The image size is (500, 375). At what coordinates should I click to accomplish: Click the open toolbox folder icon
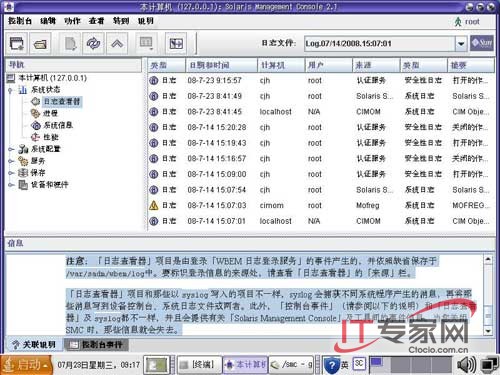click(x=40, y=43)
